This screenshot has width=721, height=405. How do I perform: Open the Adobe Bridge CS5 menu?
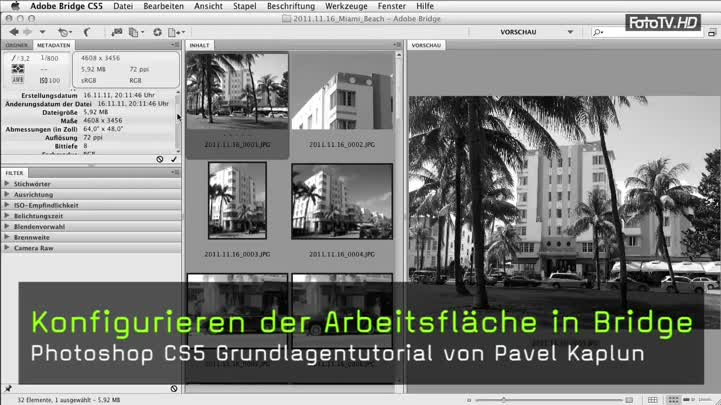click(x=66, y=6)
